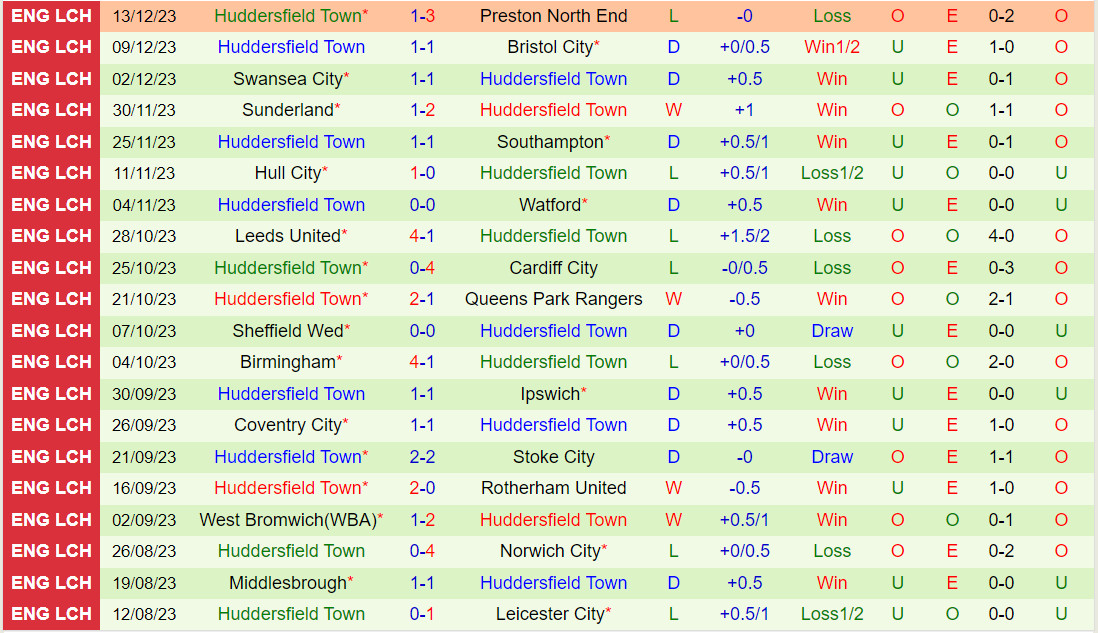Open Swansea City team link
The image size is (1098, 633).
[288, 78]
